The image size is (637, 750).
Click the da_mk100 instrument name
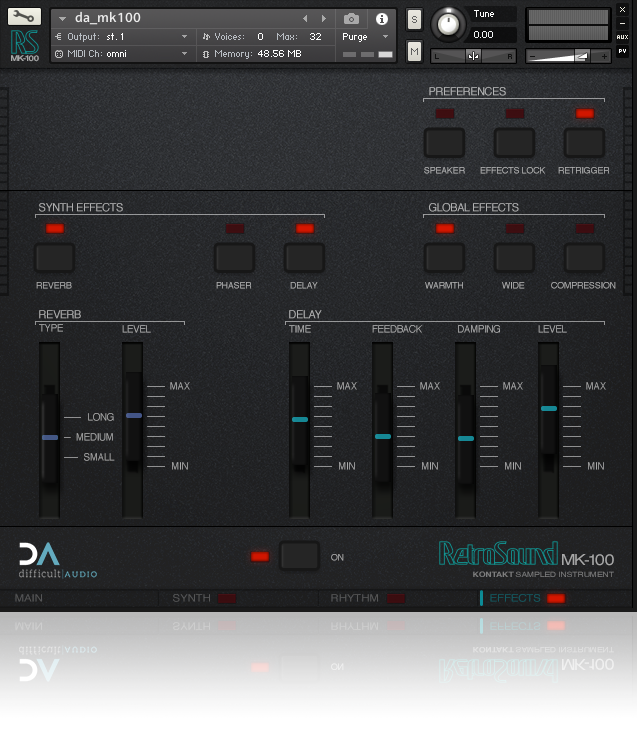point(108,18)
